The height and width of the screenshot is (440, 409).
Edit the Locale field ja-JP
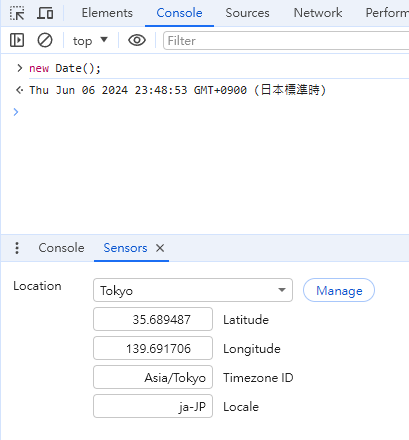[153, 406]
